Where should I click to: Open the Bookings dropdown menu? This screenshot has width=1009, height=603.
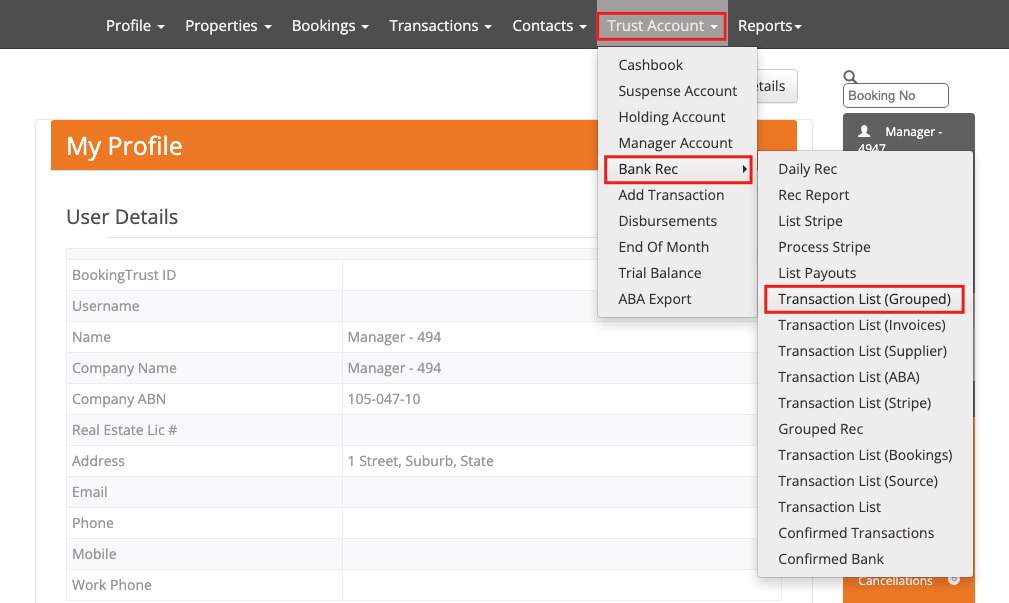coord(330,26)
